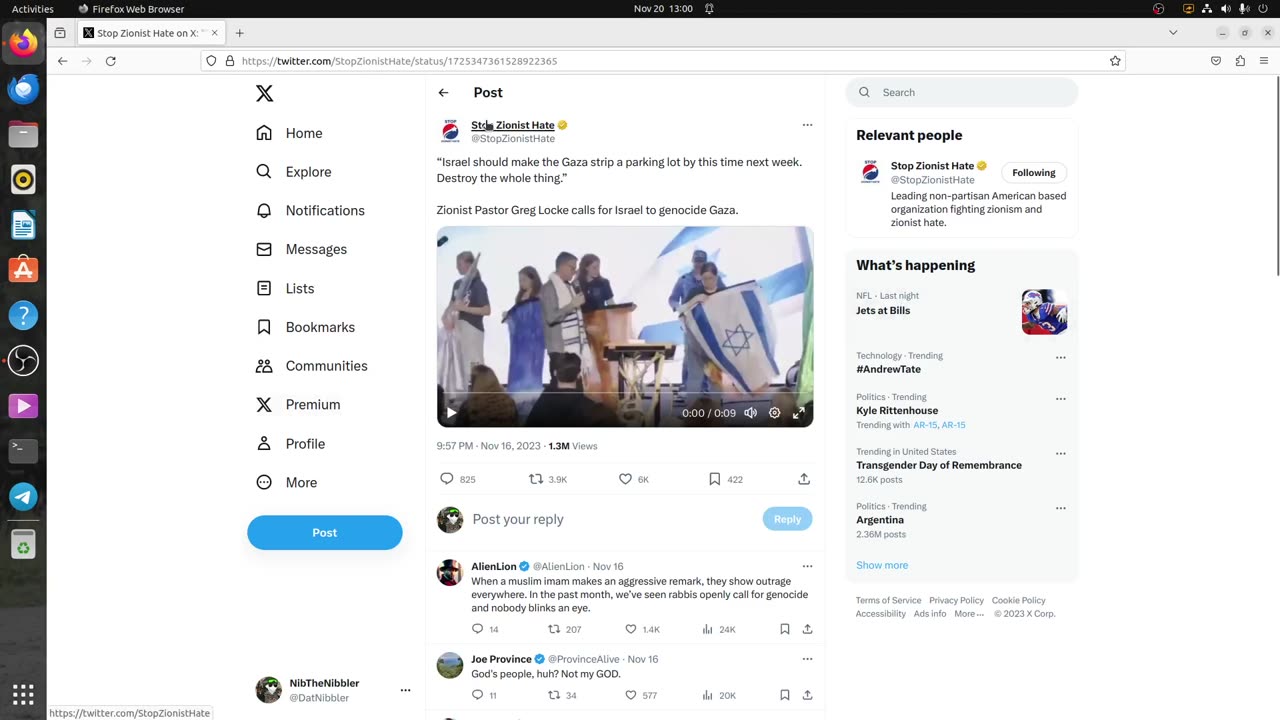Screen dimensions: 1280x720
Task: Open Messages in sidebar
Action: 301,249
